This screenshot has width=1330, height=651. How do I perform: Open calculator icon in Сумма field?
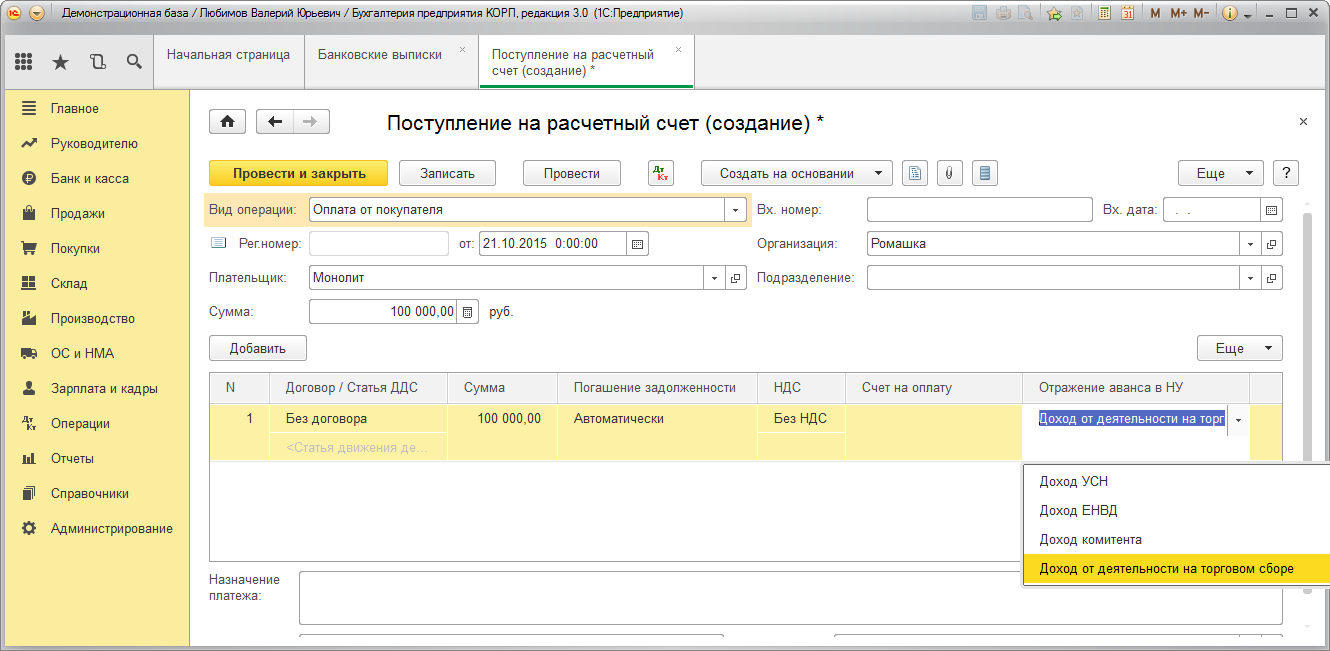[x=468, y=312]
